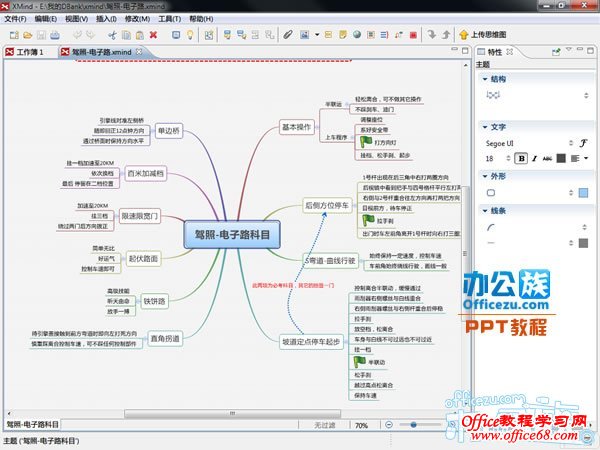Toggle Italic in the 文字 section

535,158
